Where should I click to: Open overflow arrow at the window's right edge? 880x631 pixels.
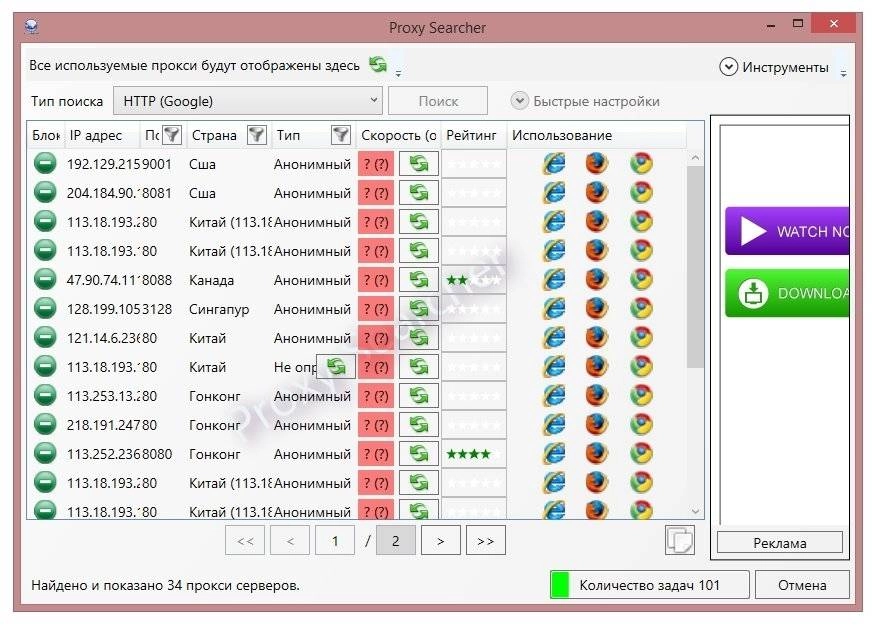click(x=843, y=74)
